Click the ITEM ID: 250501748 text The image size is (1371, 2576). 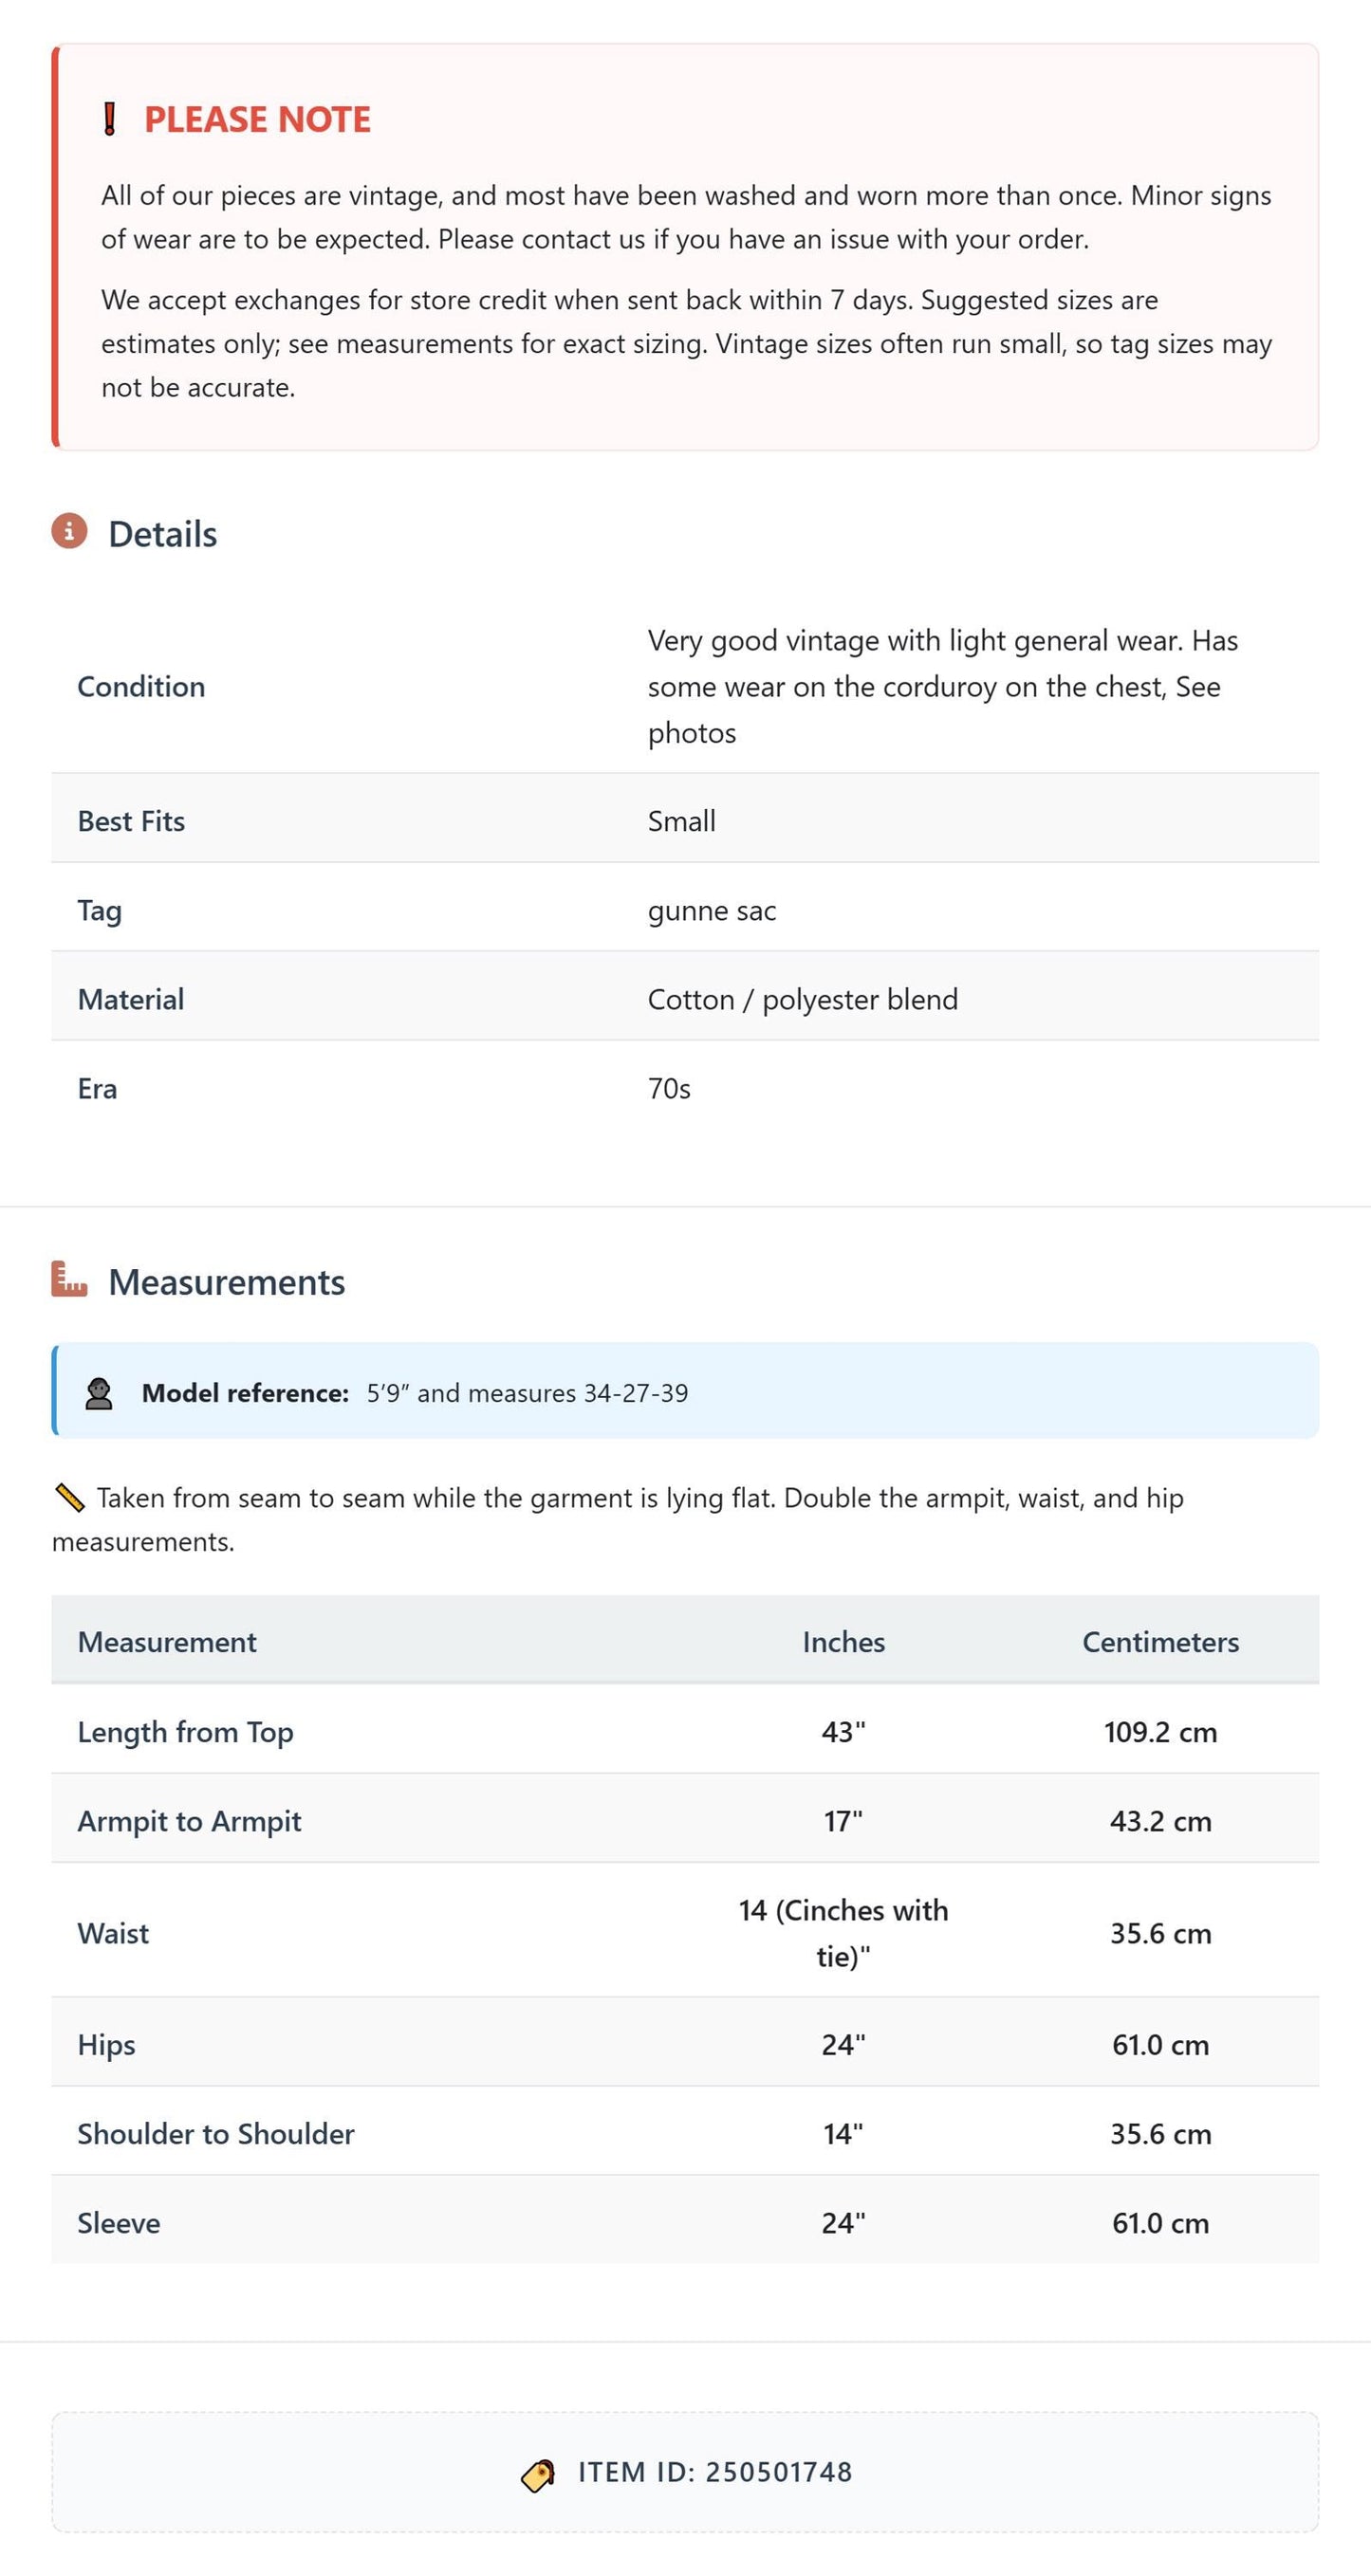[x=715, y=2472]
